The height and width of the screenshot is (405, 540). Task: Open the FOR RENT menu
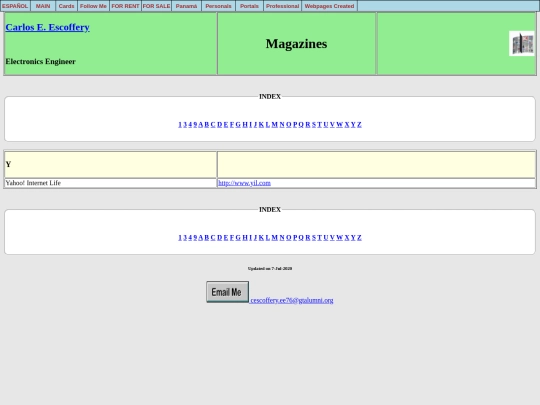(x=125, y=6)
